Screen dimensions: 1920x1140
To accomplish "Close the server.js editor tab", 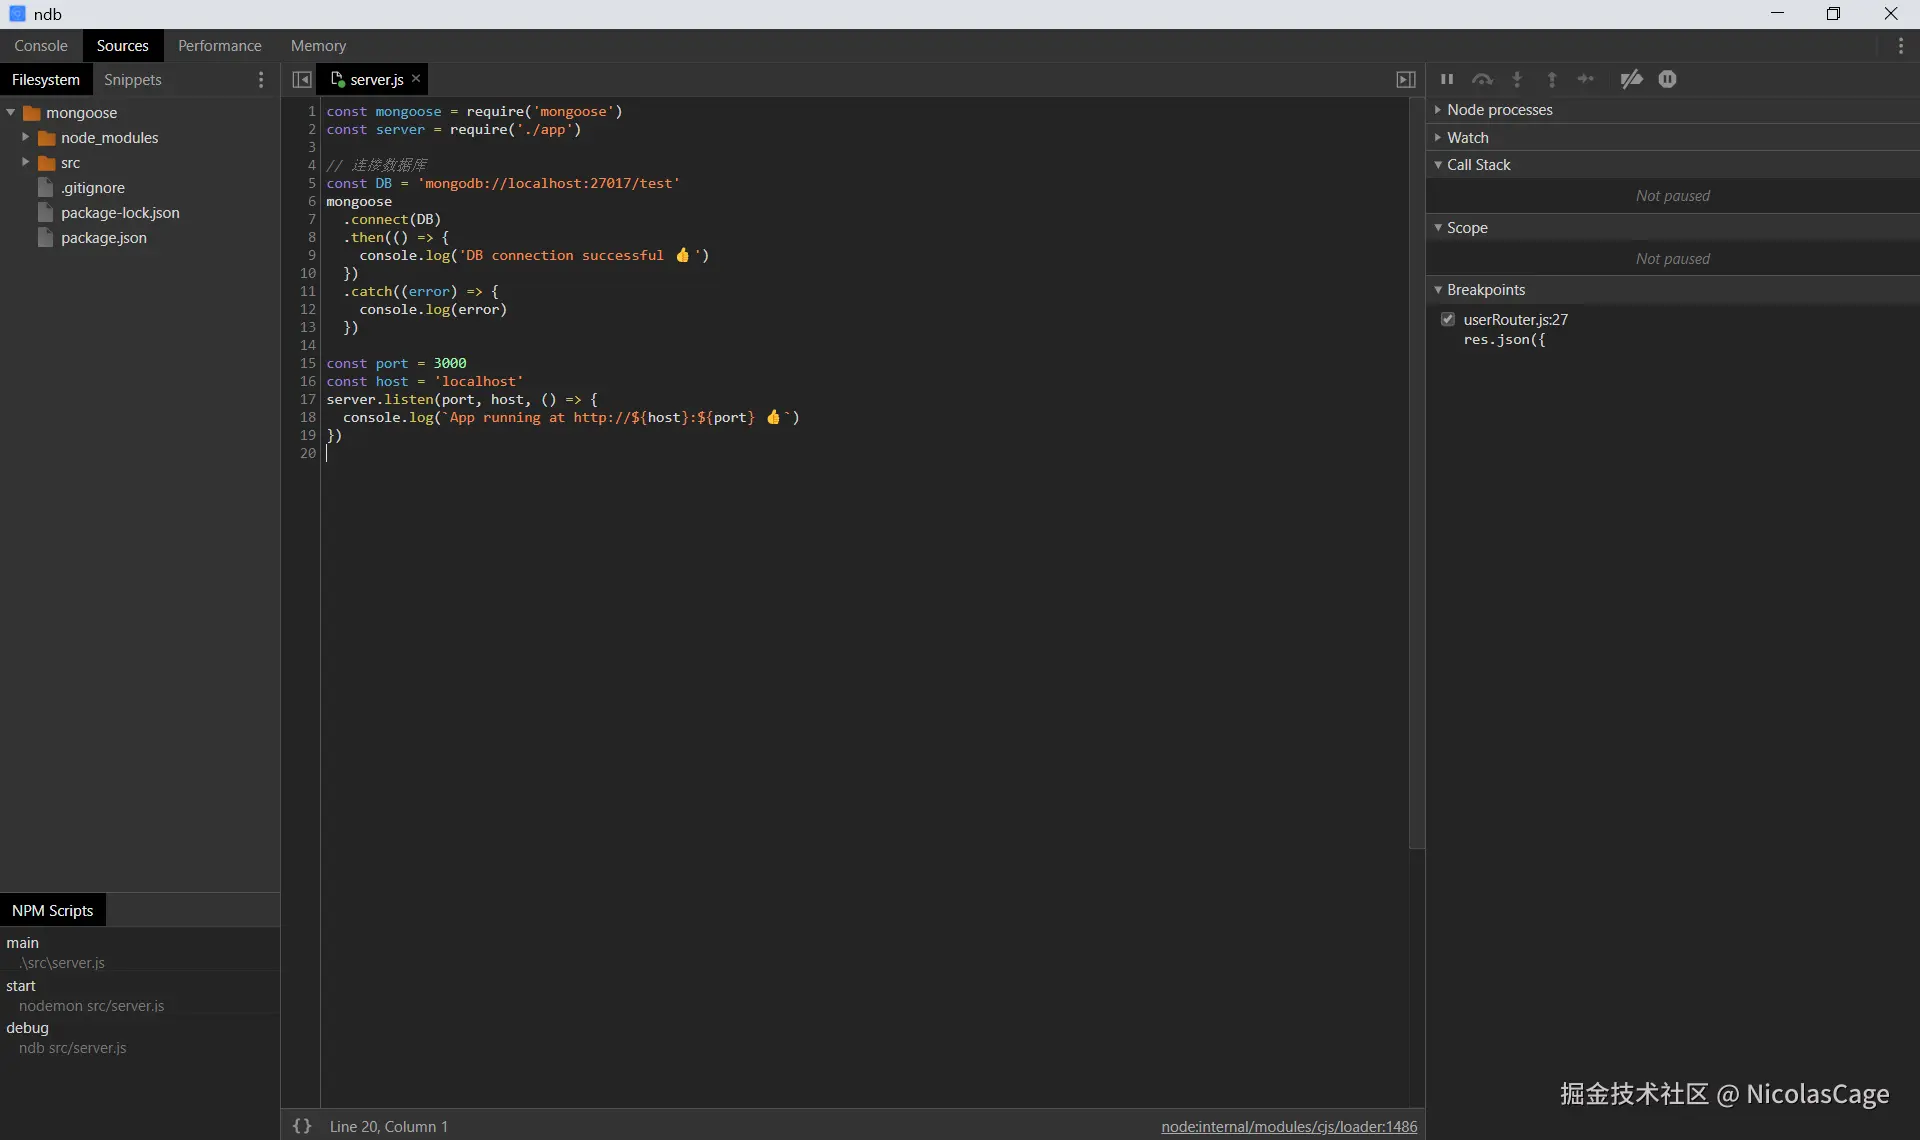I will click(416, 79).
